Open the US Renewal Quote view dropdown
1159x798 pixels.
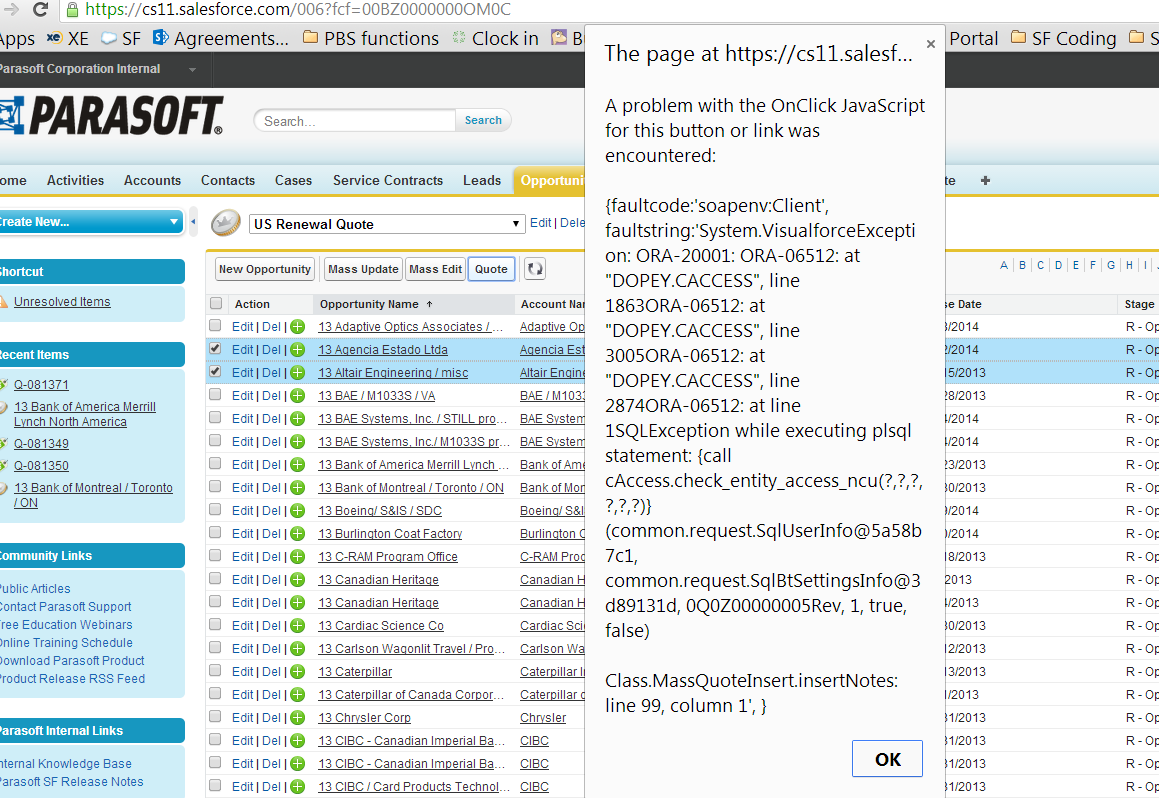tap(387, 224)
